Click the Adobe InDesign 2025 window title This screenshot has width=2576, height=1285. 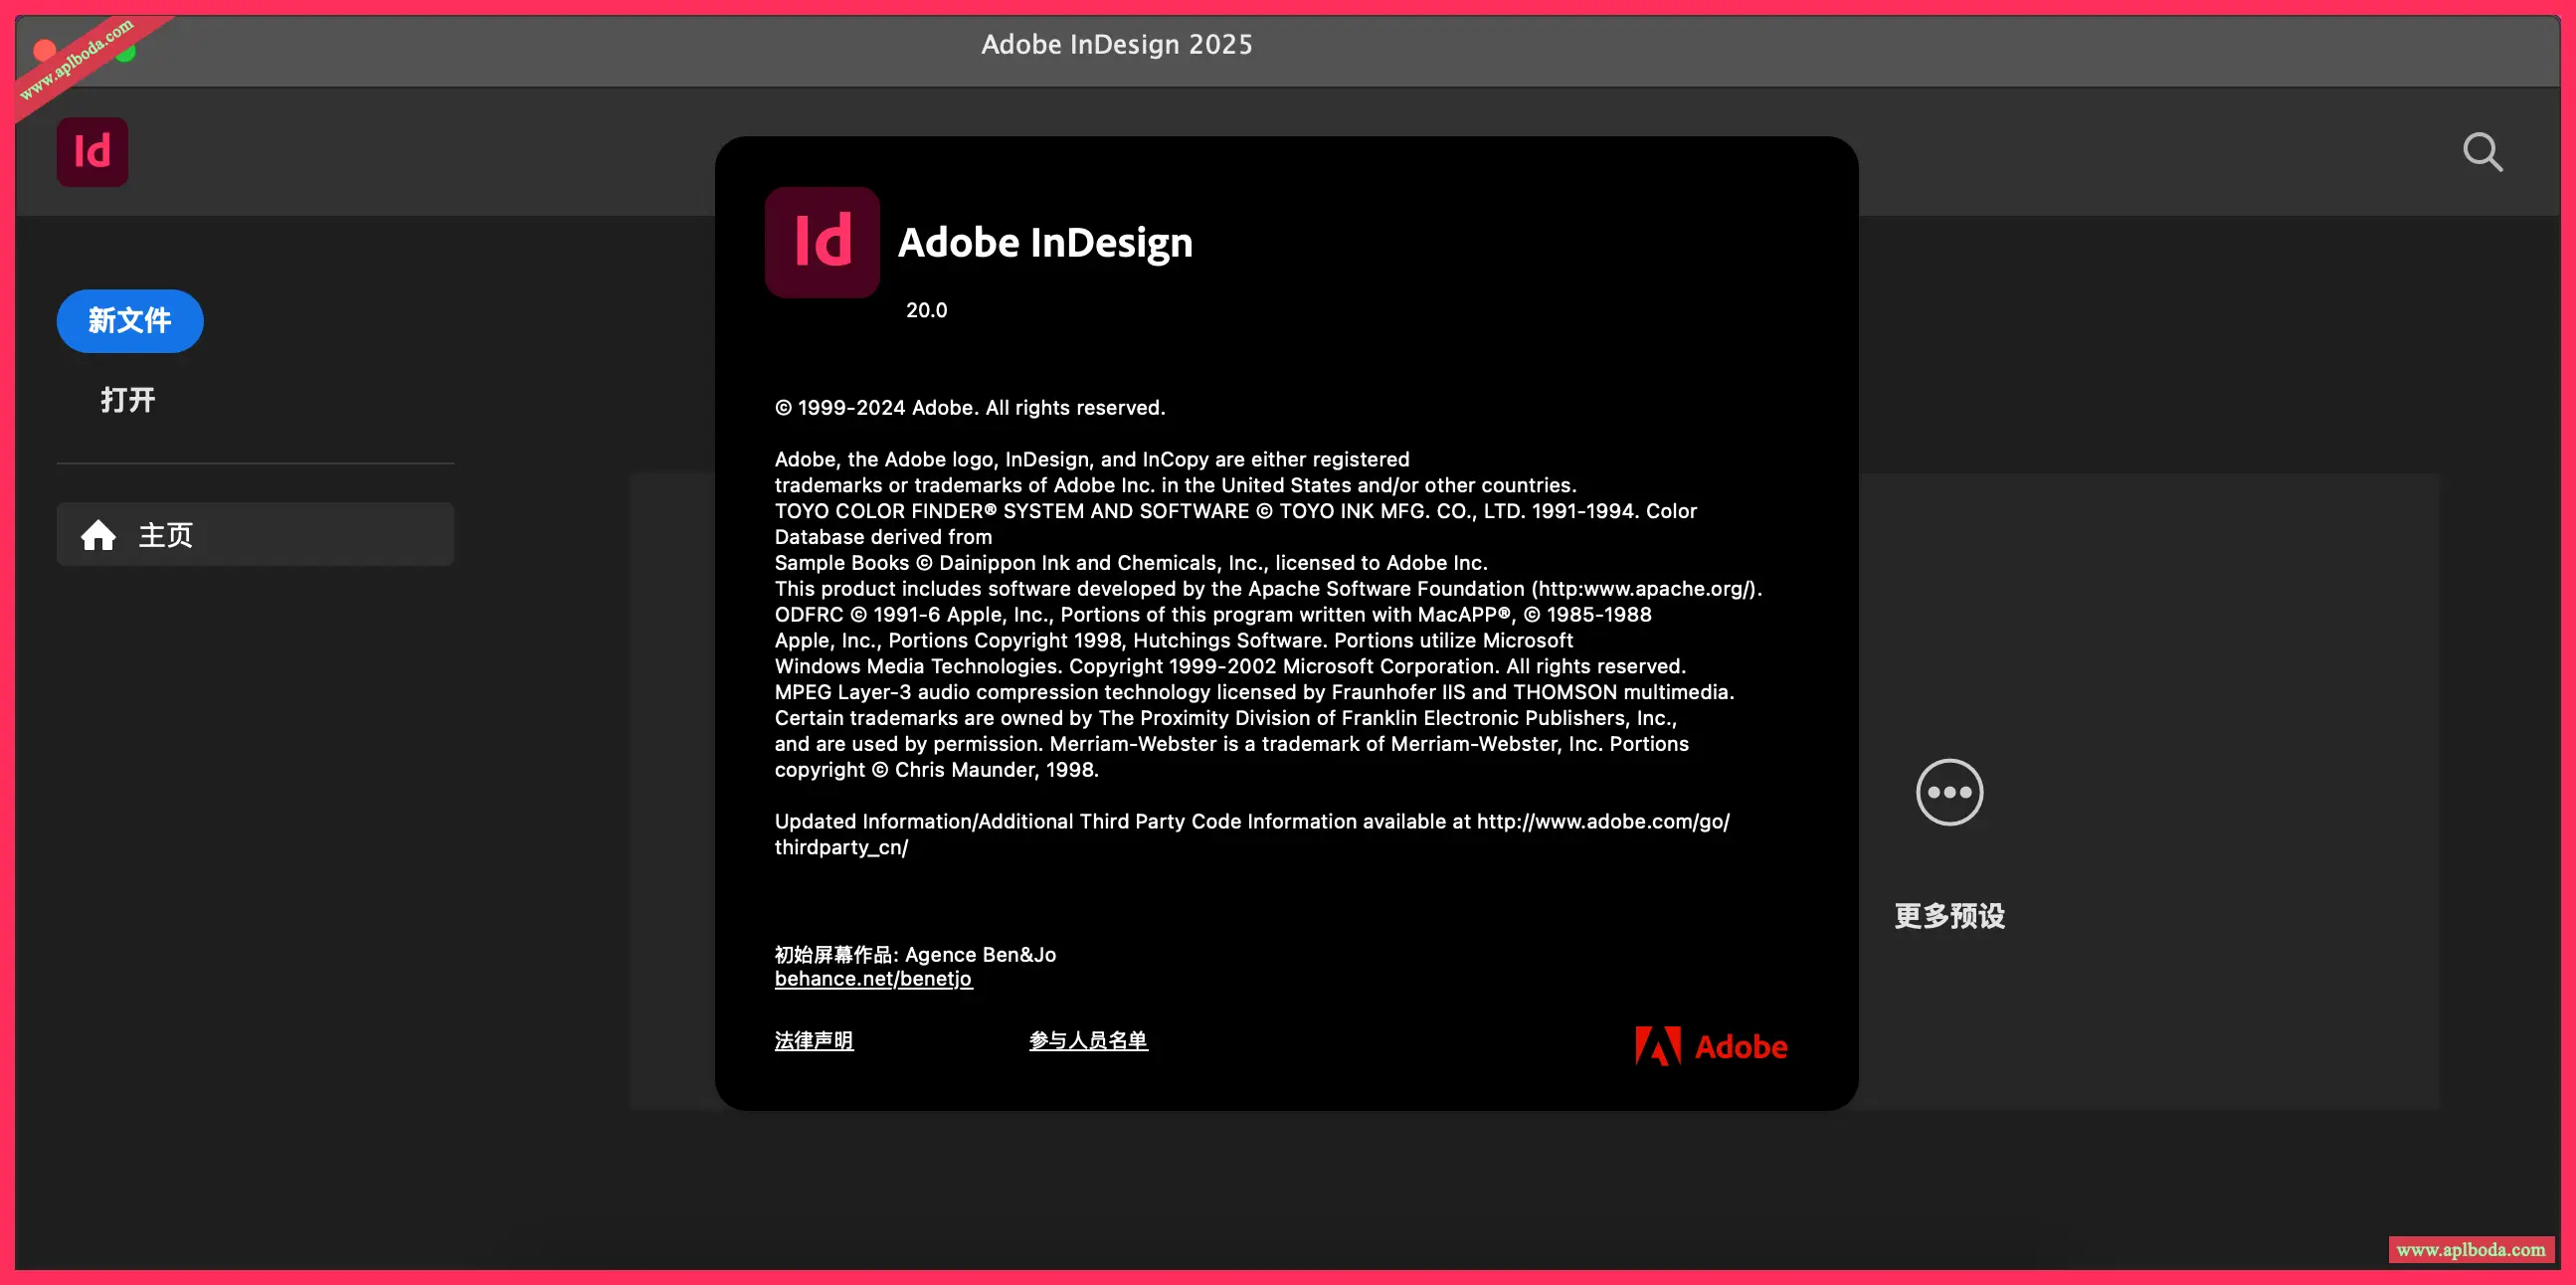click(1116, 44)
